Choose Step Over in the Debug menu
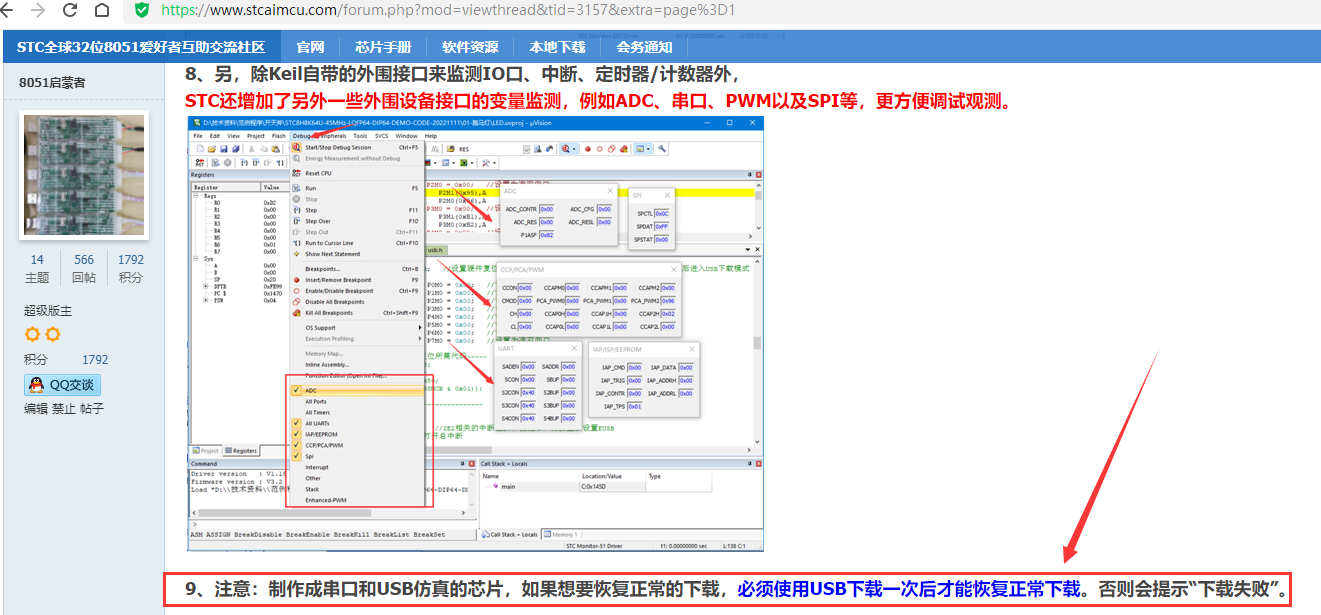1321x615 pixels. (x=357, y=221)
